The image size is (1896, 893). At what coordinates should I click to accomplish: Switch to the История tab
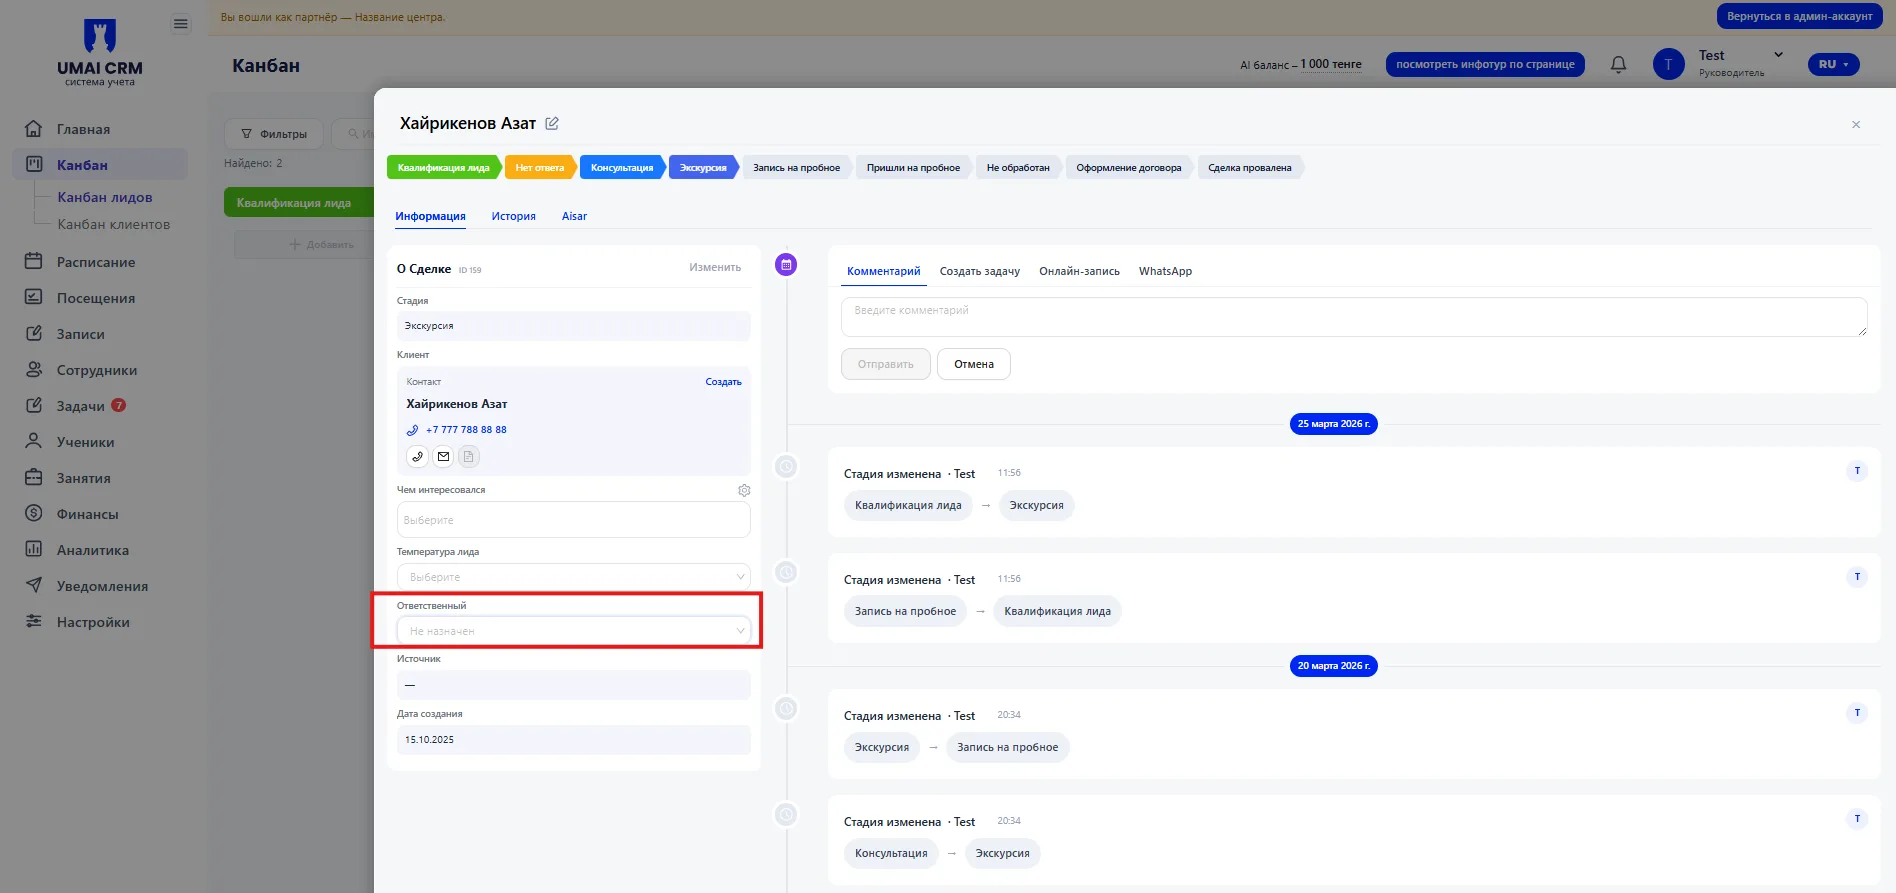pos(513,216)
